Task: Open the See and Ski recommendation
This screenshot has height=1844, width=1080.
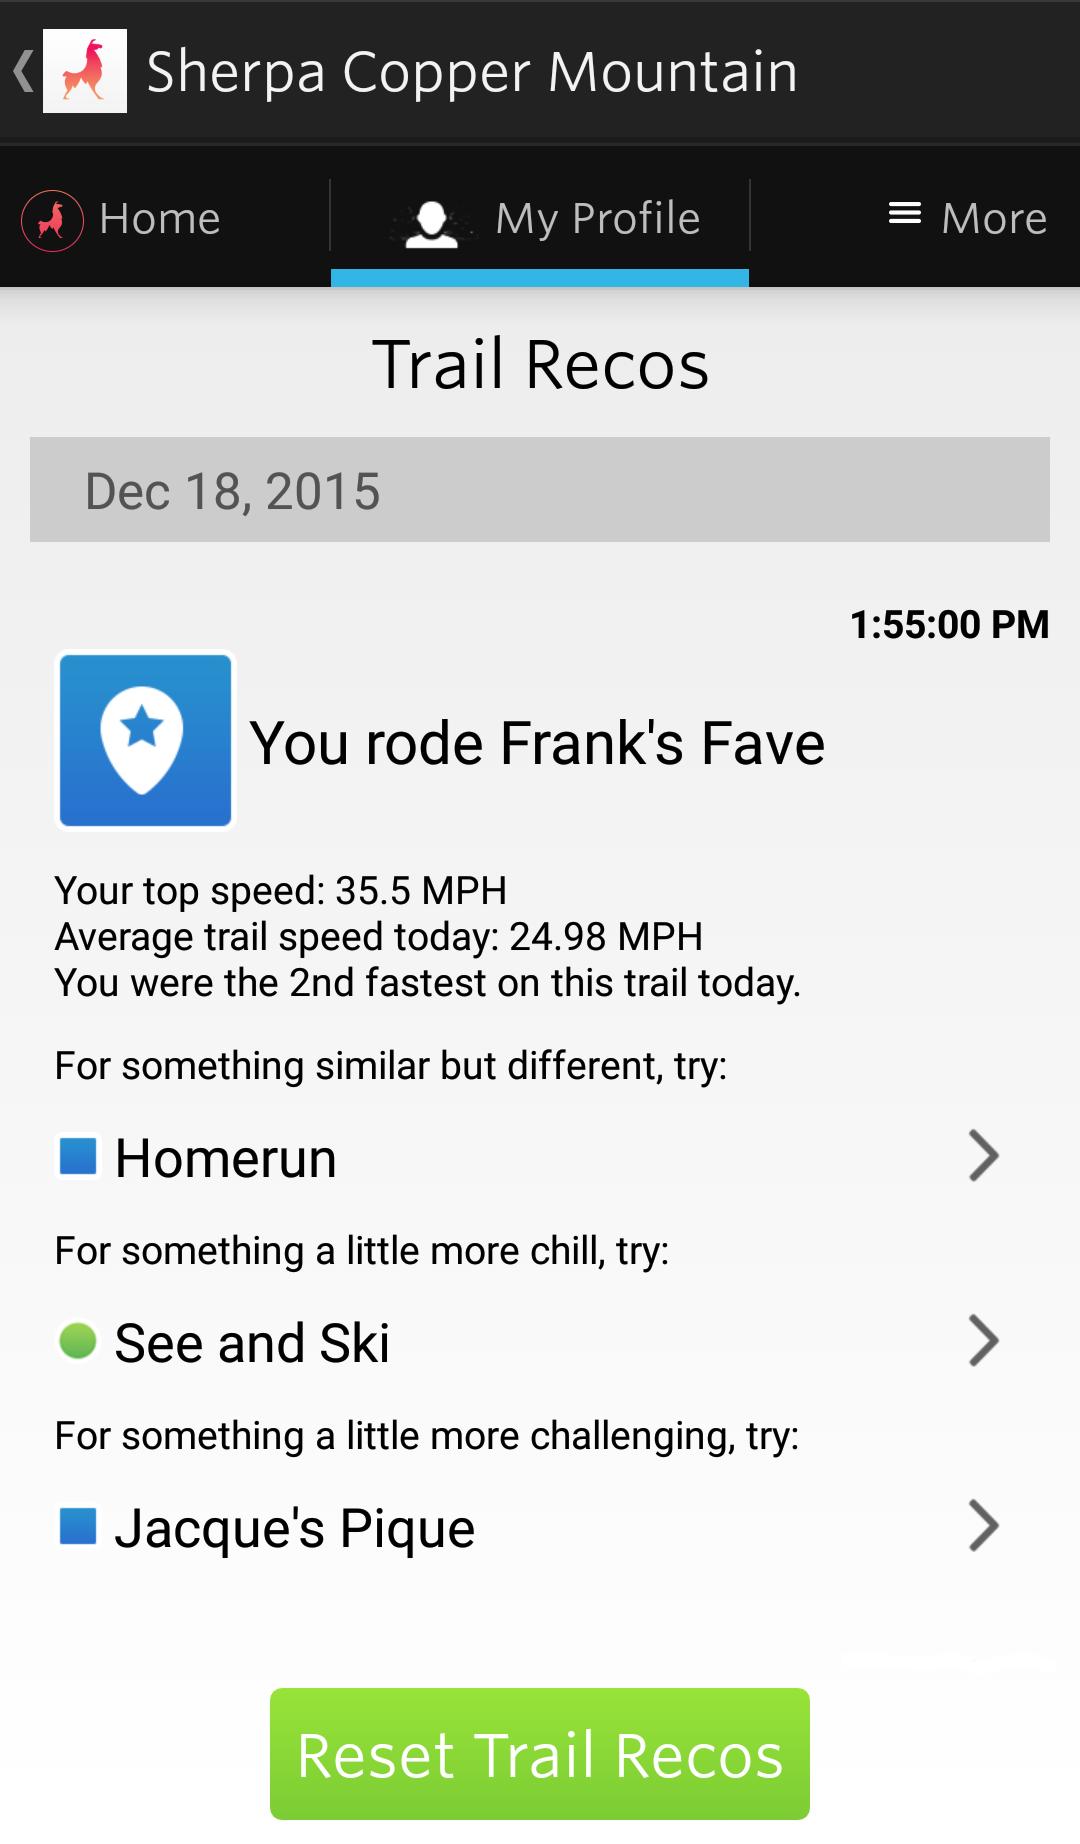Action: click(252, 1343)
